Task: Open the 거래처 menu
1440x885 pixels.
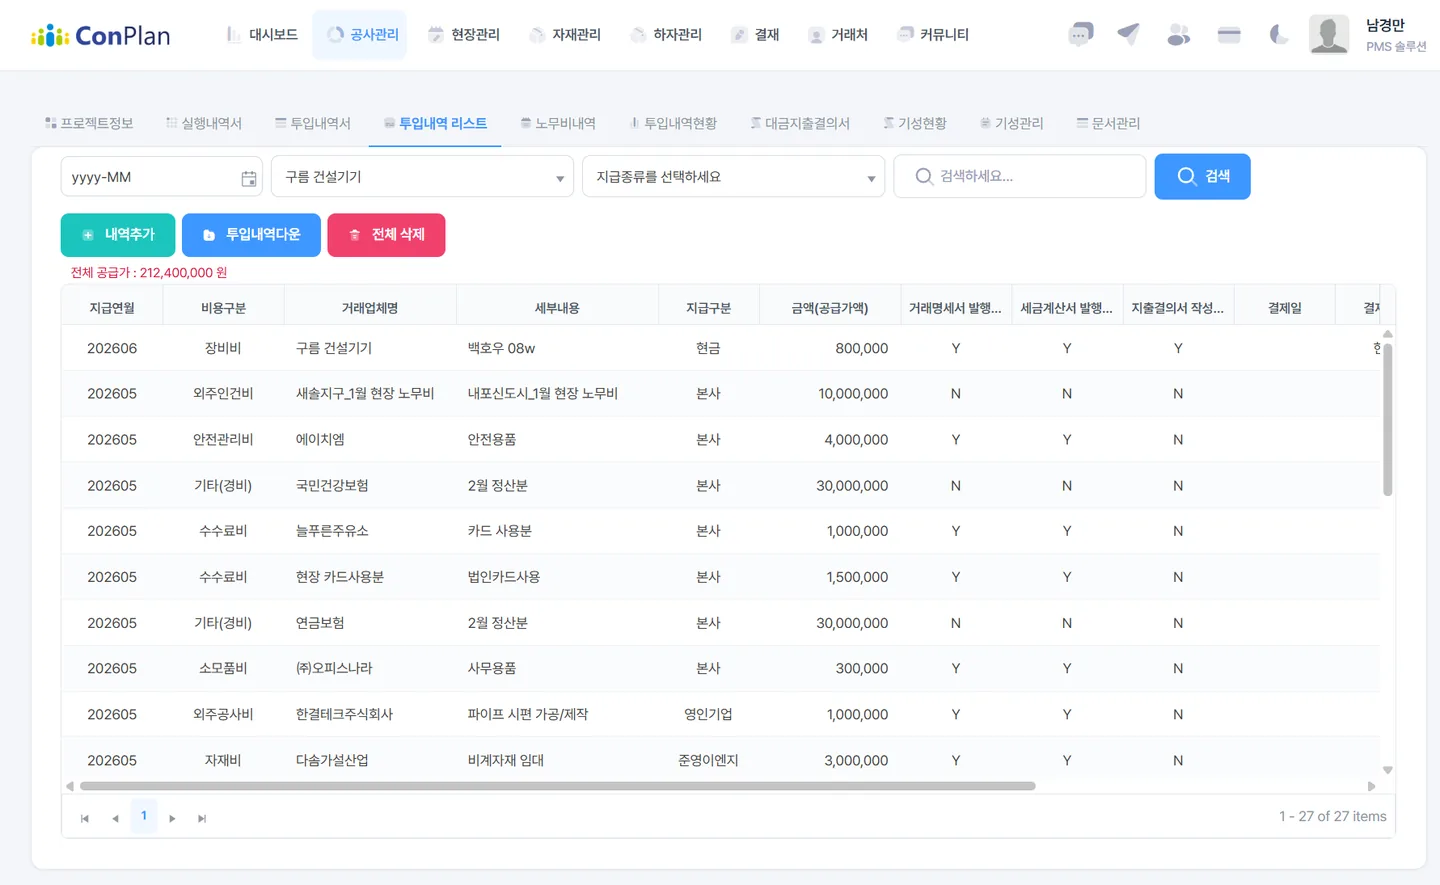Action: 838,35
